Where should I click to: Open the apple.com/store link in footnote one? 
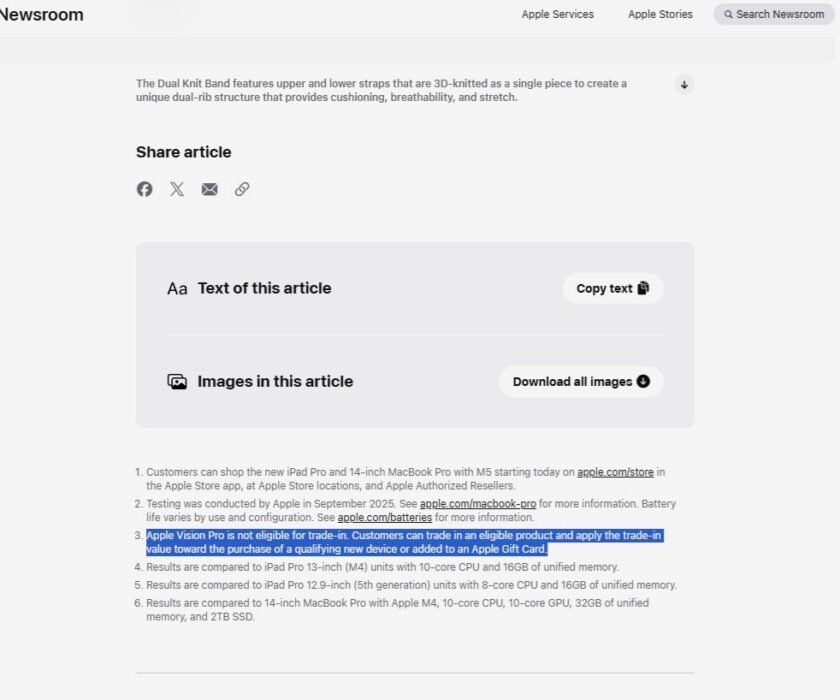[x=616, y=471]
